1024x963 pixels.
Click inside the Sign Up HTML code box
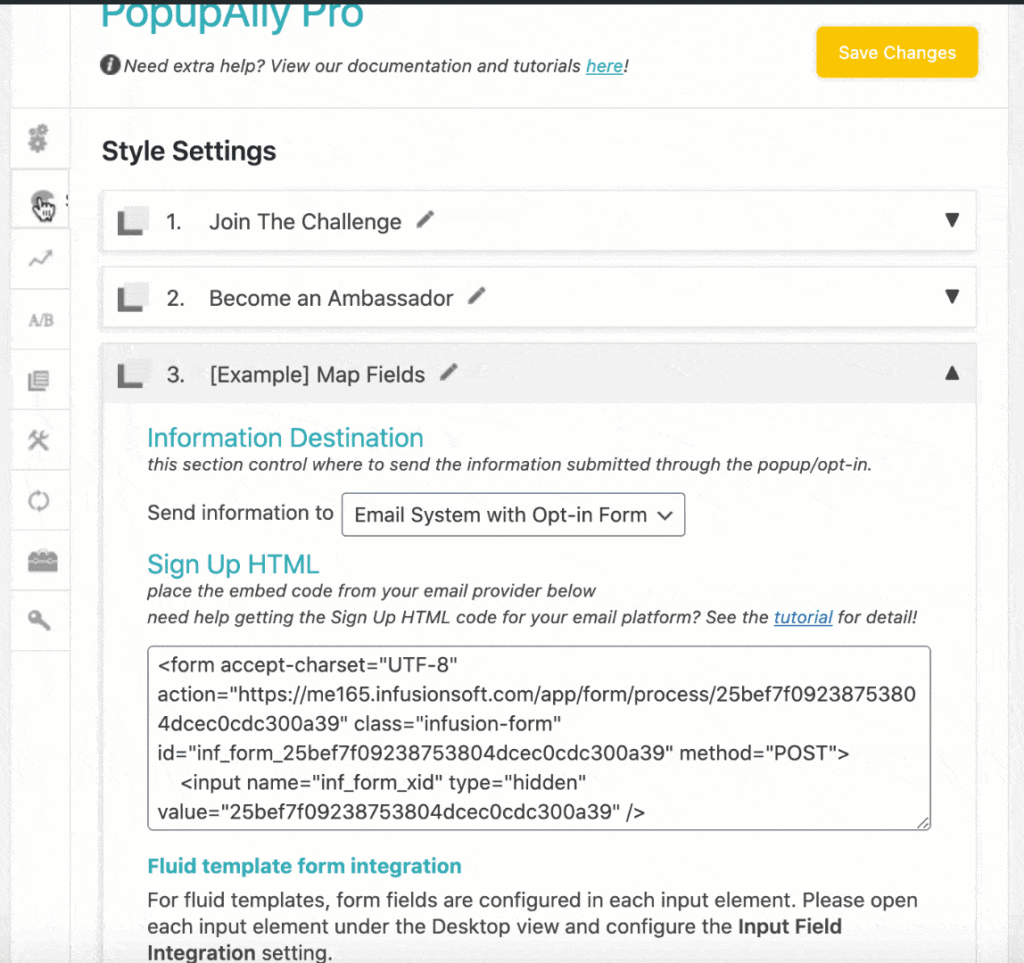coord(540,740)
